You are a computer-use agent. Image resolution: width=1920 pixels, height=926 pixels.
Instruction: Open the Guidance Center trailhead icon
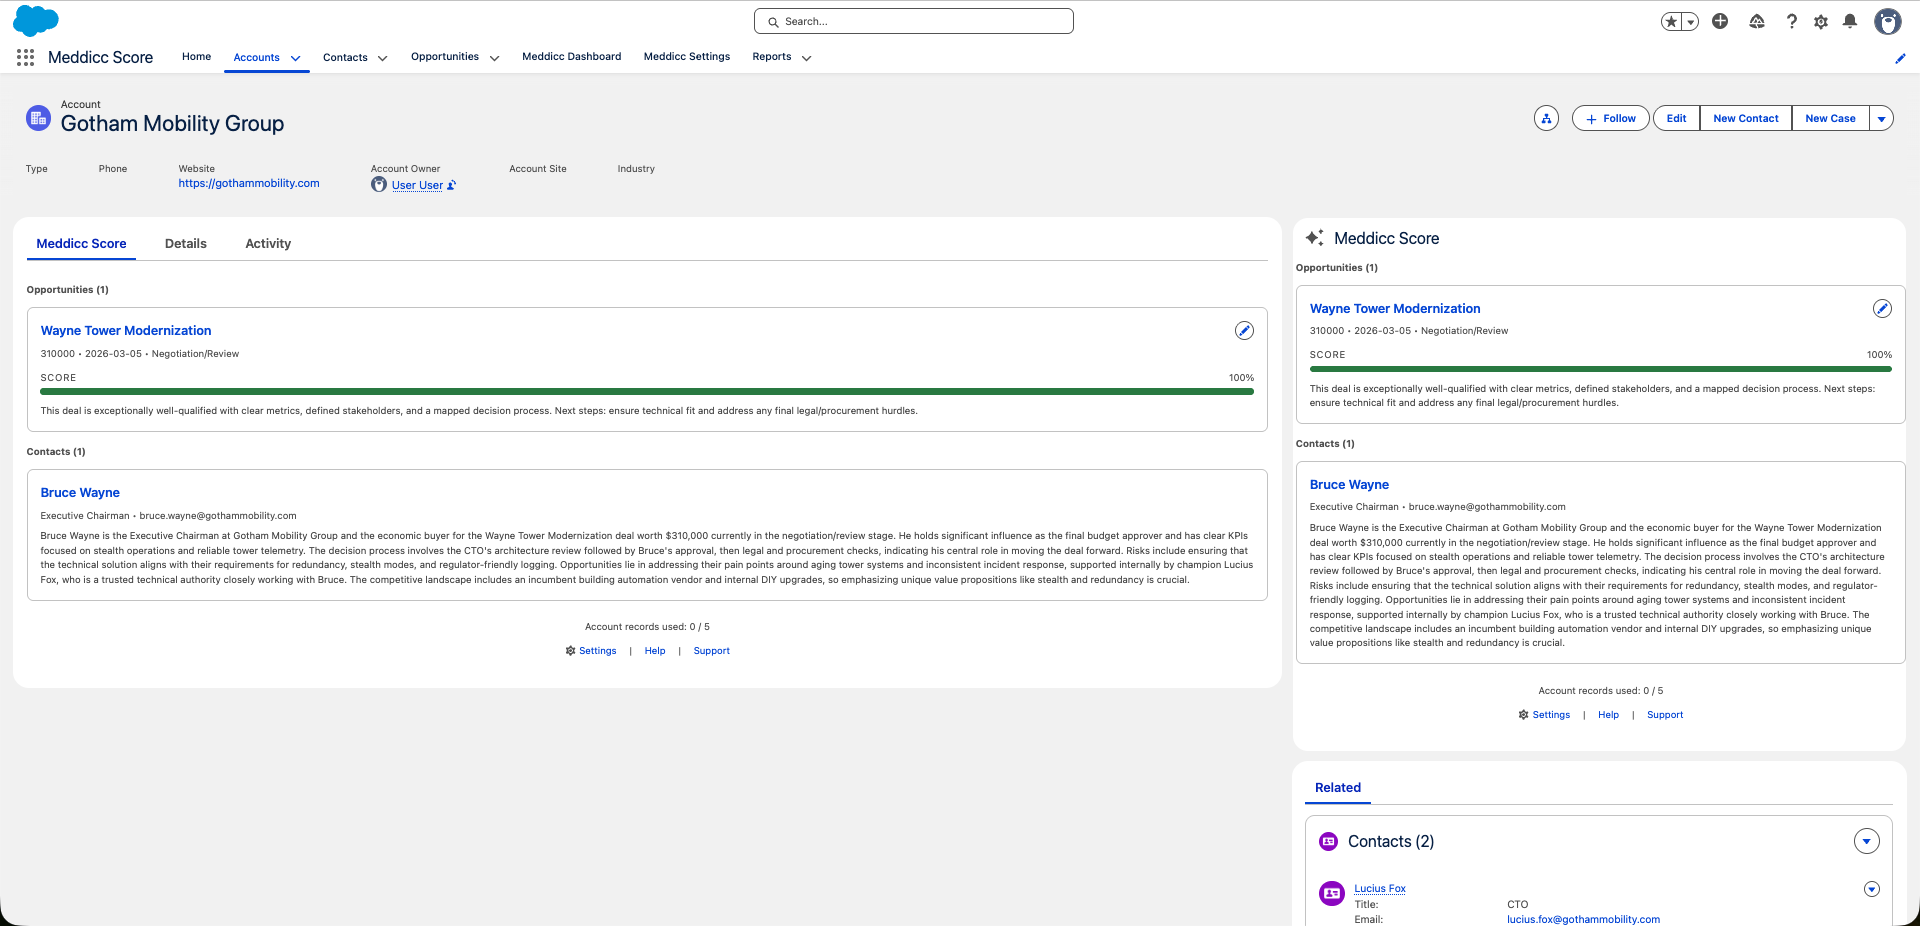(x=1757, y=21)
